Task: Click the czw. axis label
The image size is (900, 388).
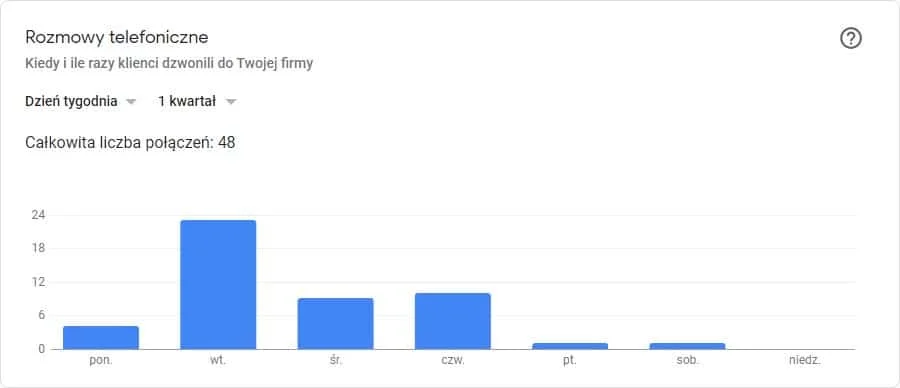Action: coord(452,361)
